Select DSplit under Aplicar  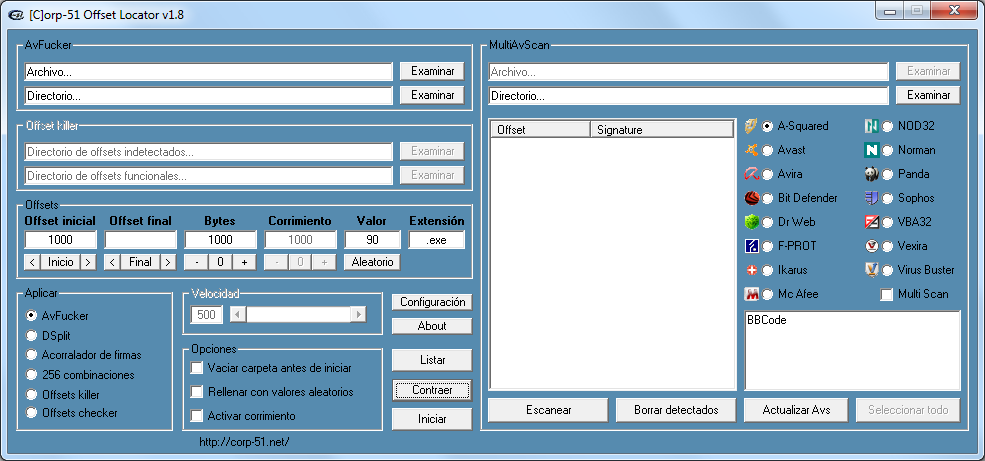pos(31,335)
